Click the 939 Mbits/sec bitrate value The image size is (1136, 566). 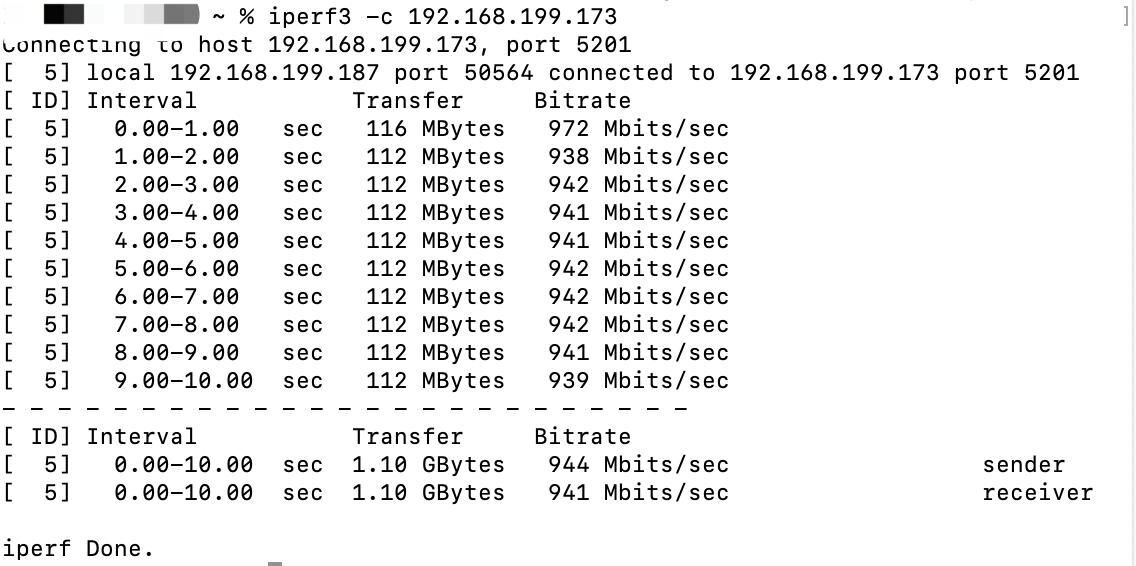coord(638,380)
